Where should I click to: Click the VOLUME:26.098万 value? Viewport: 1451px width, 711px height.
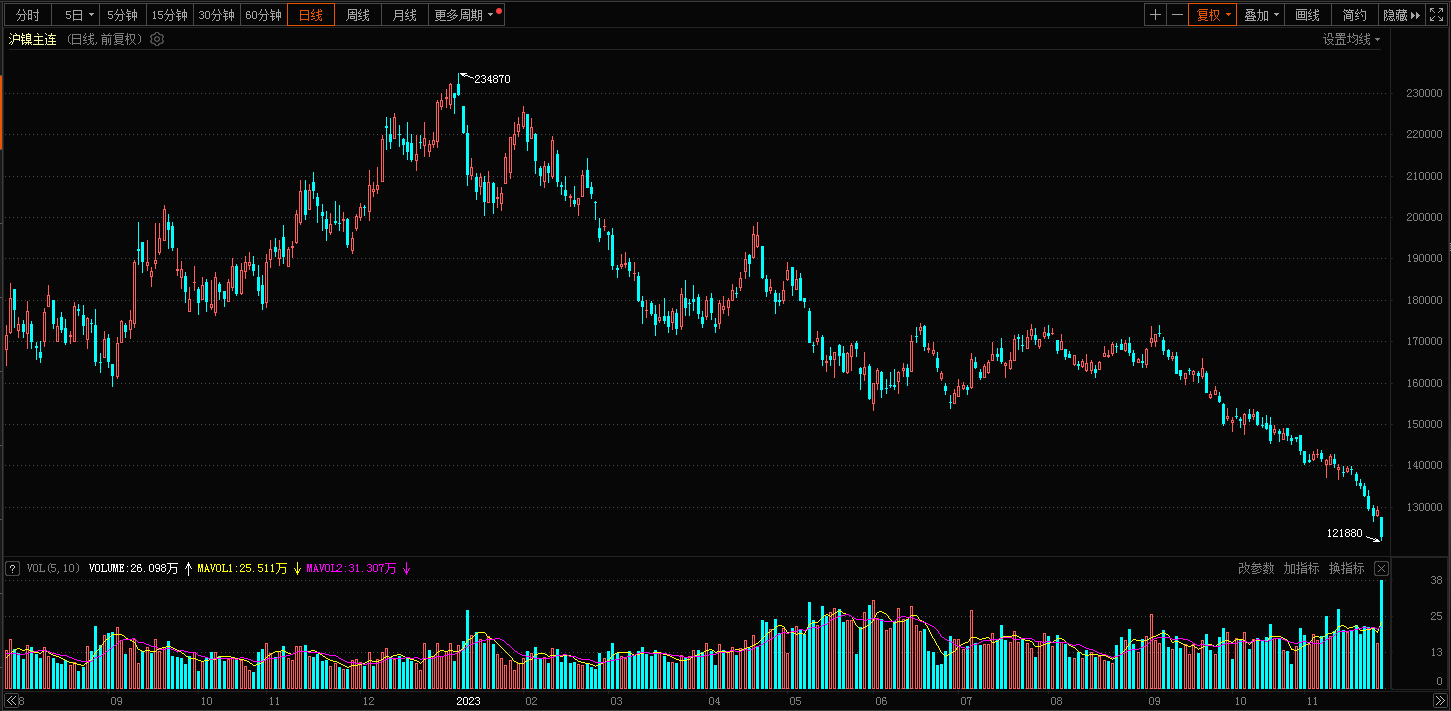(134, 568)
